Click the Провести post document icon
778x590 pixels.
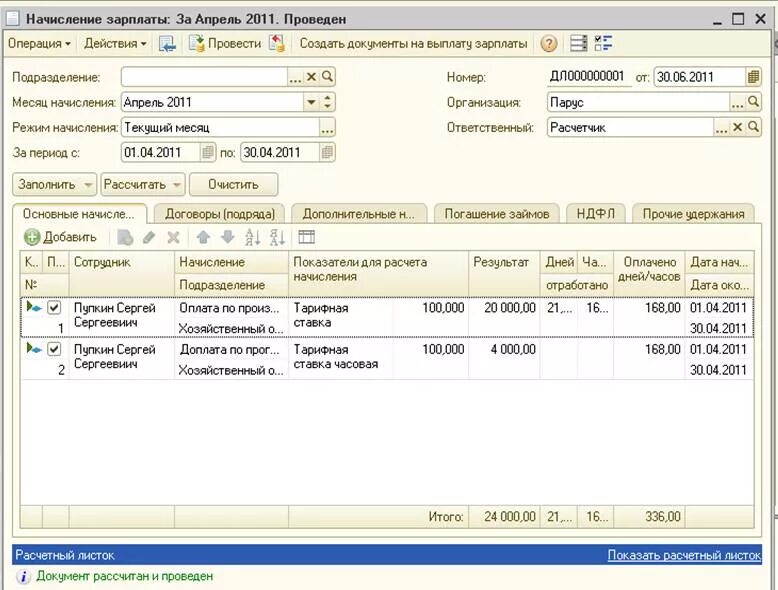pyautogui.click(x=196, y=44)
